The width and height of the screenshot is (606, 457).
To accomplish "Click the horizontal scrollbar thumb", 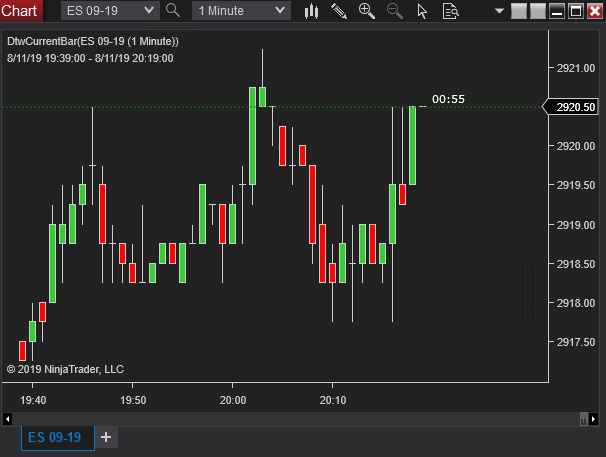I will click(x=584, y=419).
